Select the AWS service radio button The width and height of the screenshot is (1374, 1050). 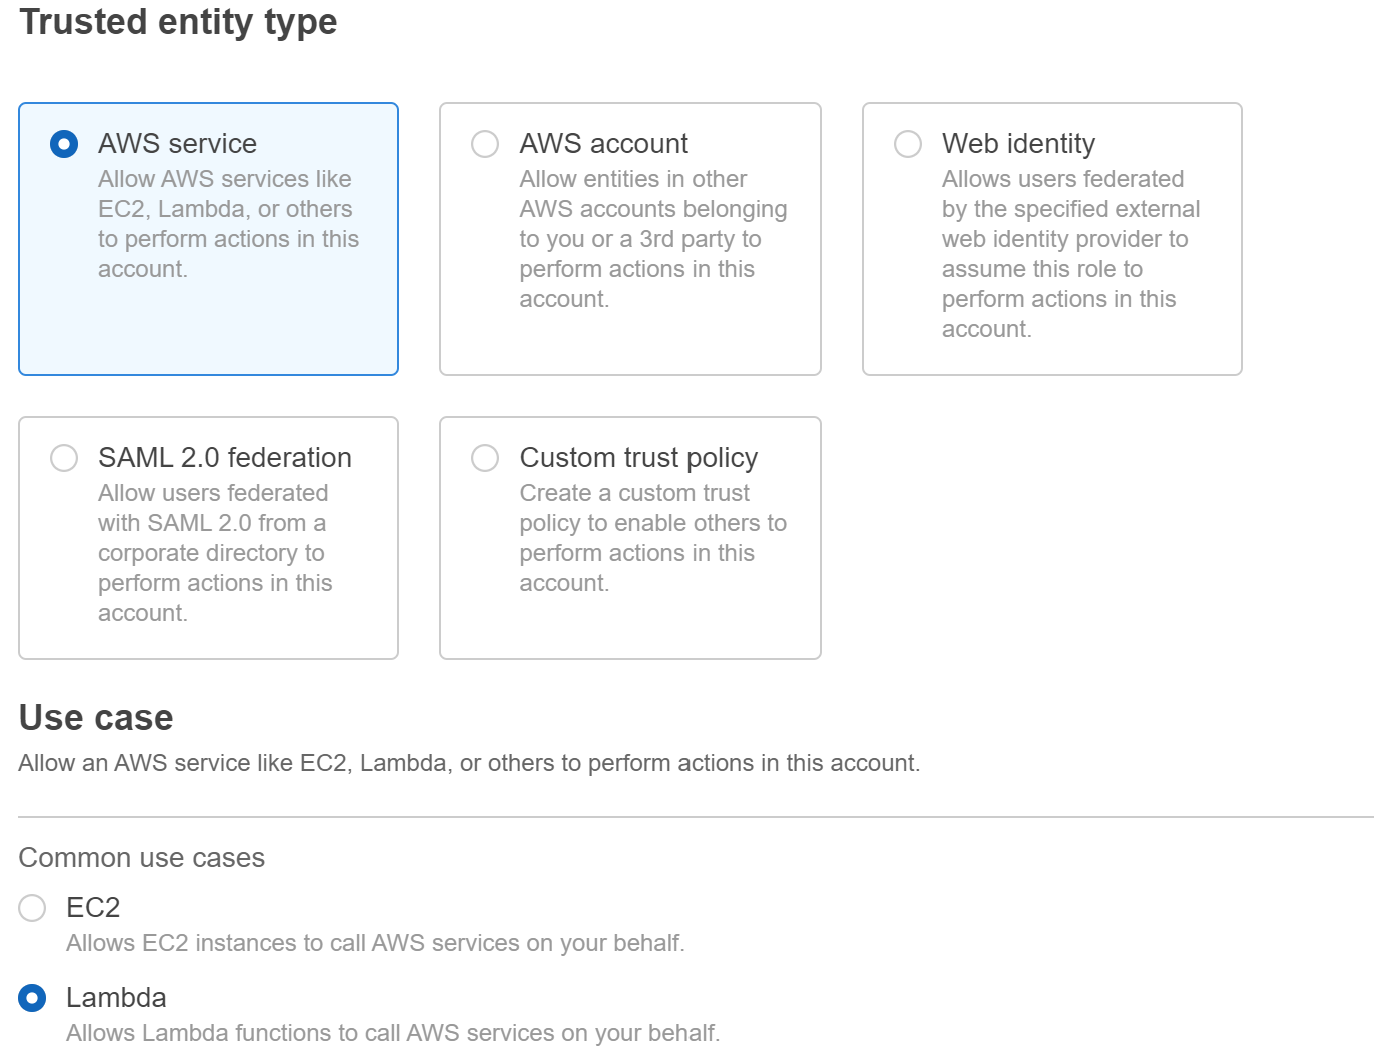click(x=64, y=144)
